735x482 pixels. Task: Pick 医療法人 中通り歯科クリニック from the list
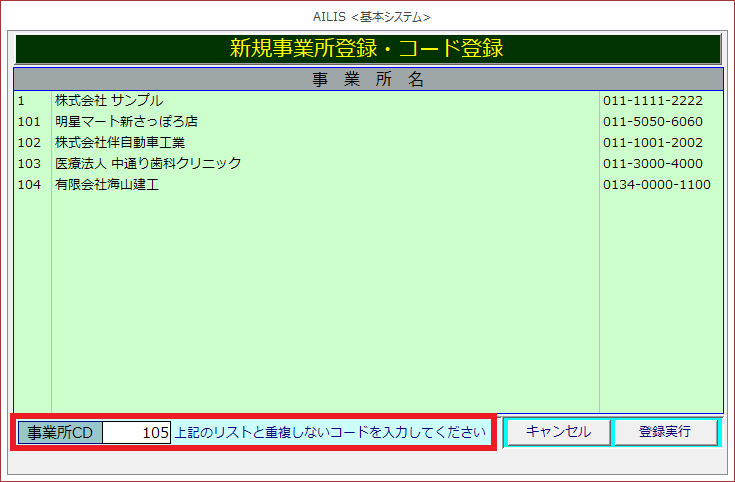[x=148, y=164]
